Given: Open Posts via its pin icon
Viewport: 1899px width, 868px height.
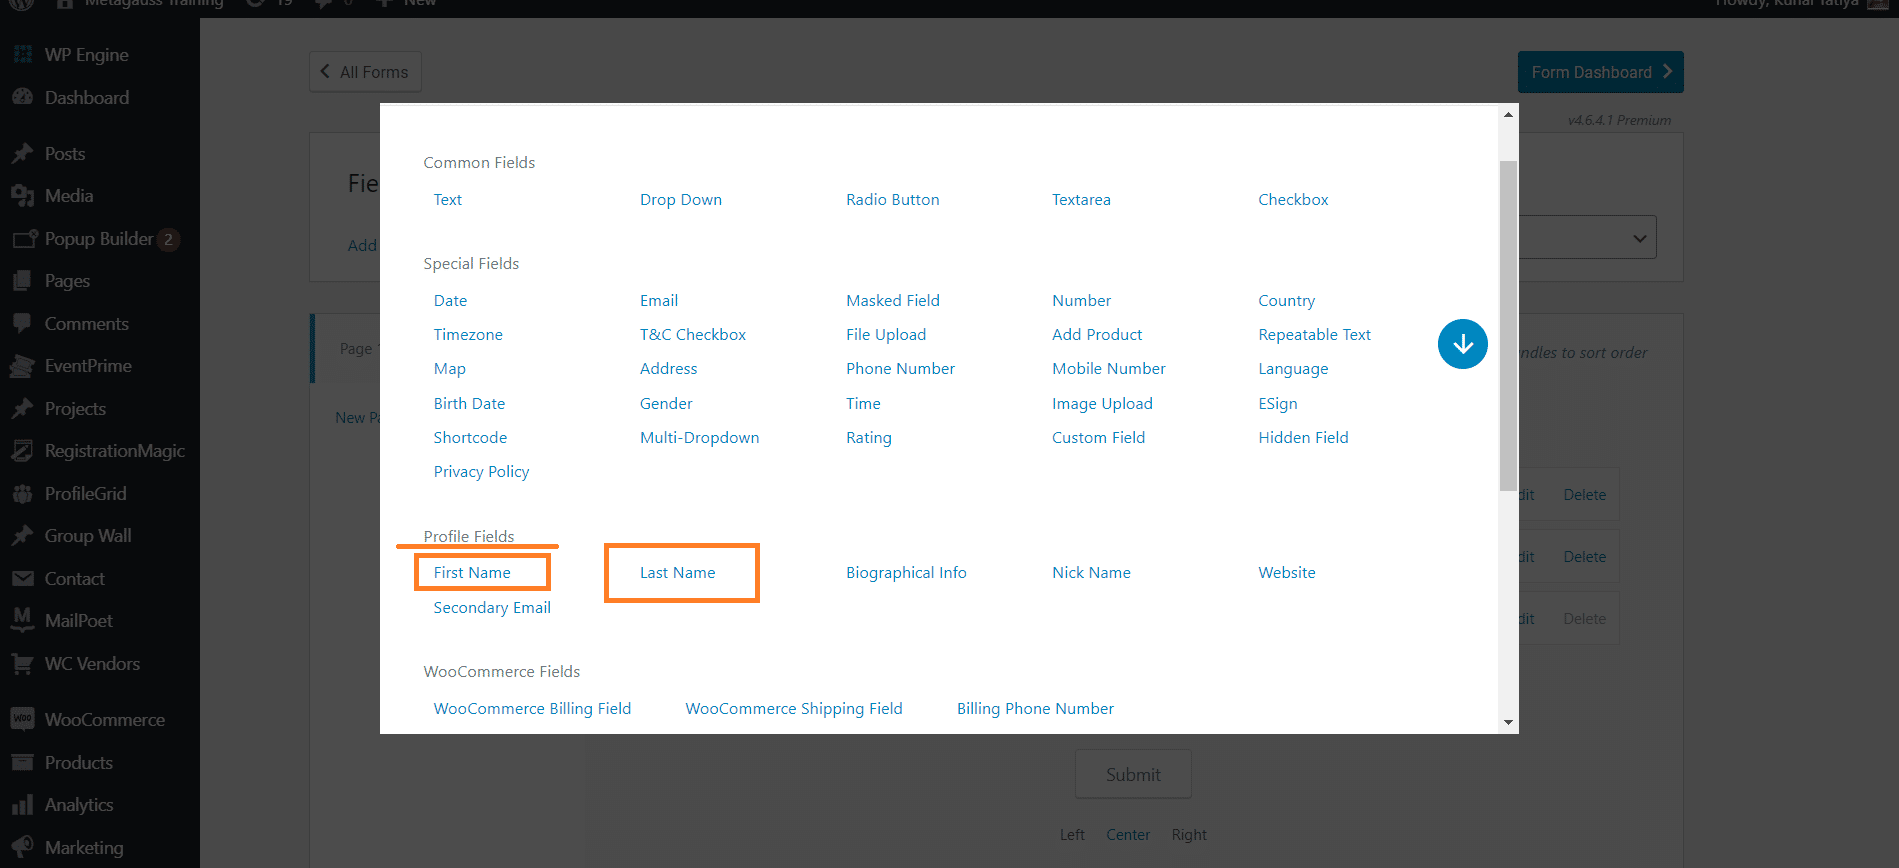Looking at the screenshot, I should point(22,154).
